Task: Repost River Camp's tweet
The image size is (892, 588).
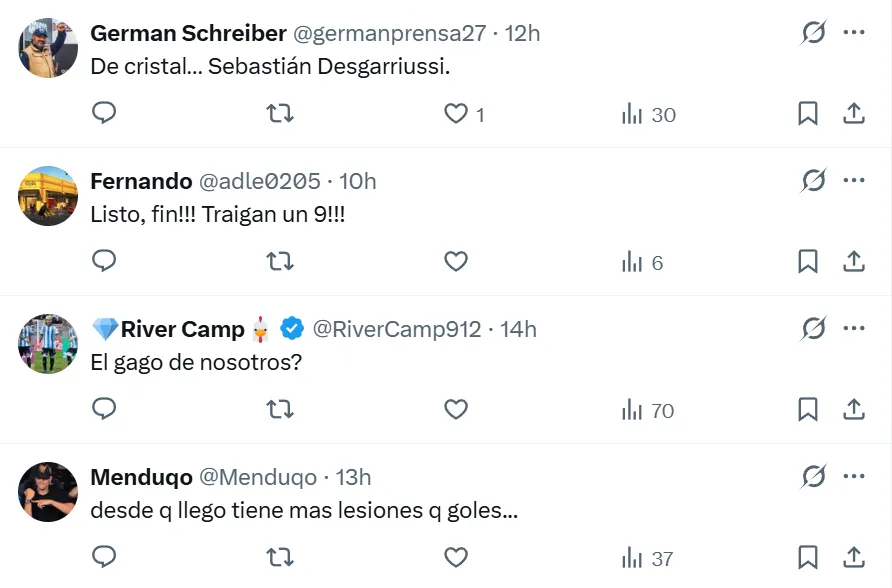Action: 280,410
